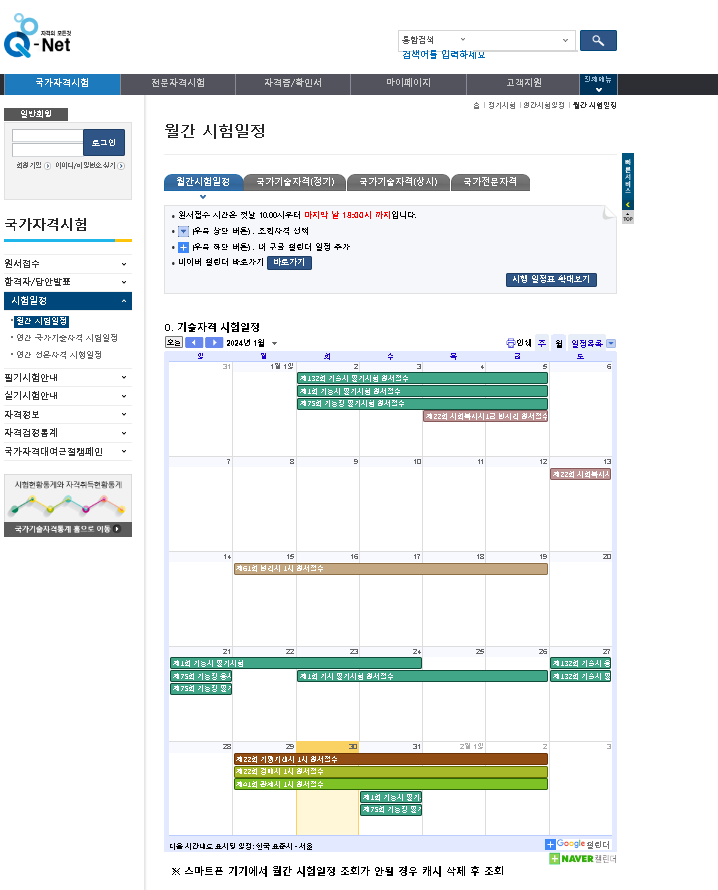718x890 pixels.
Task: Go to previous month with left arrow
Action: [194, 343]
